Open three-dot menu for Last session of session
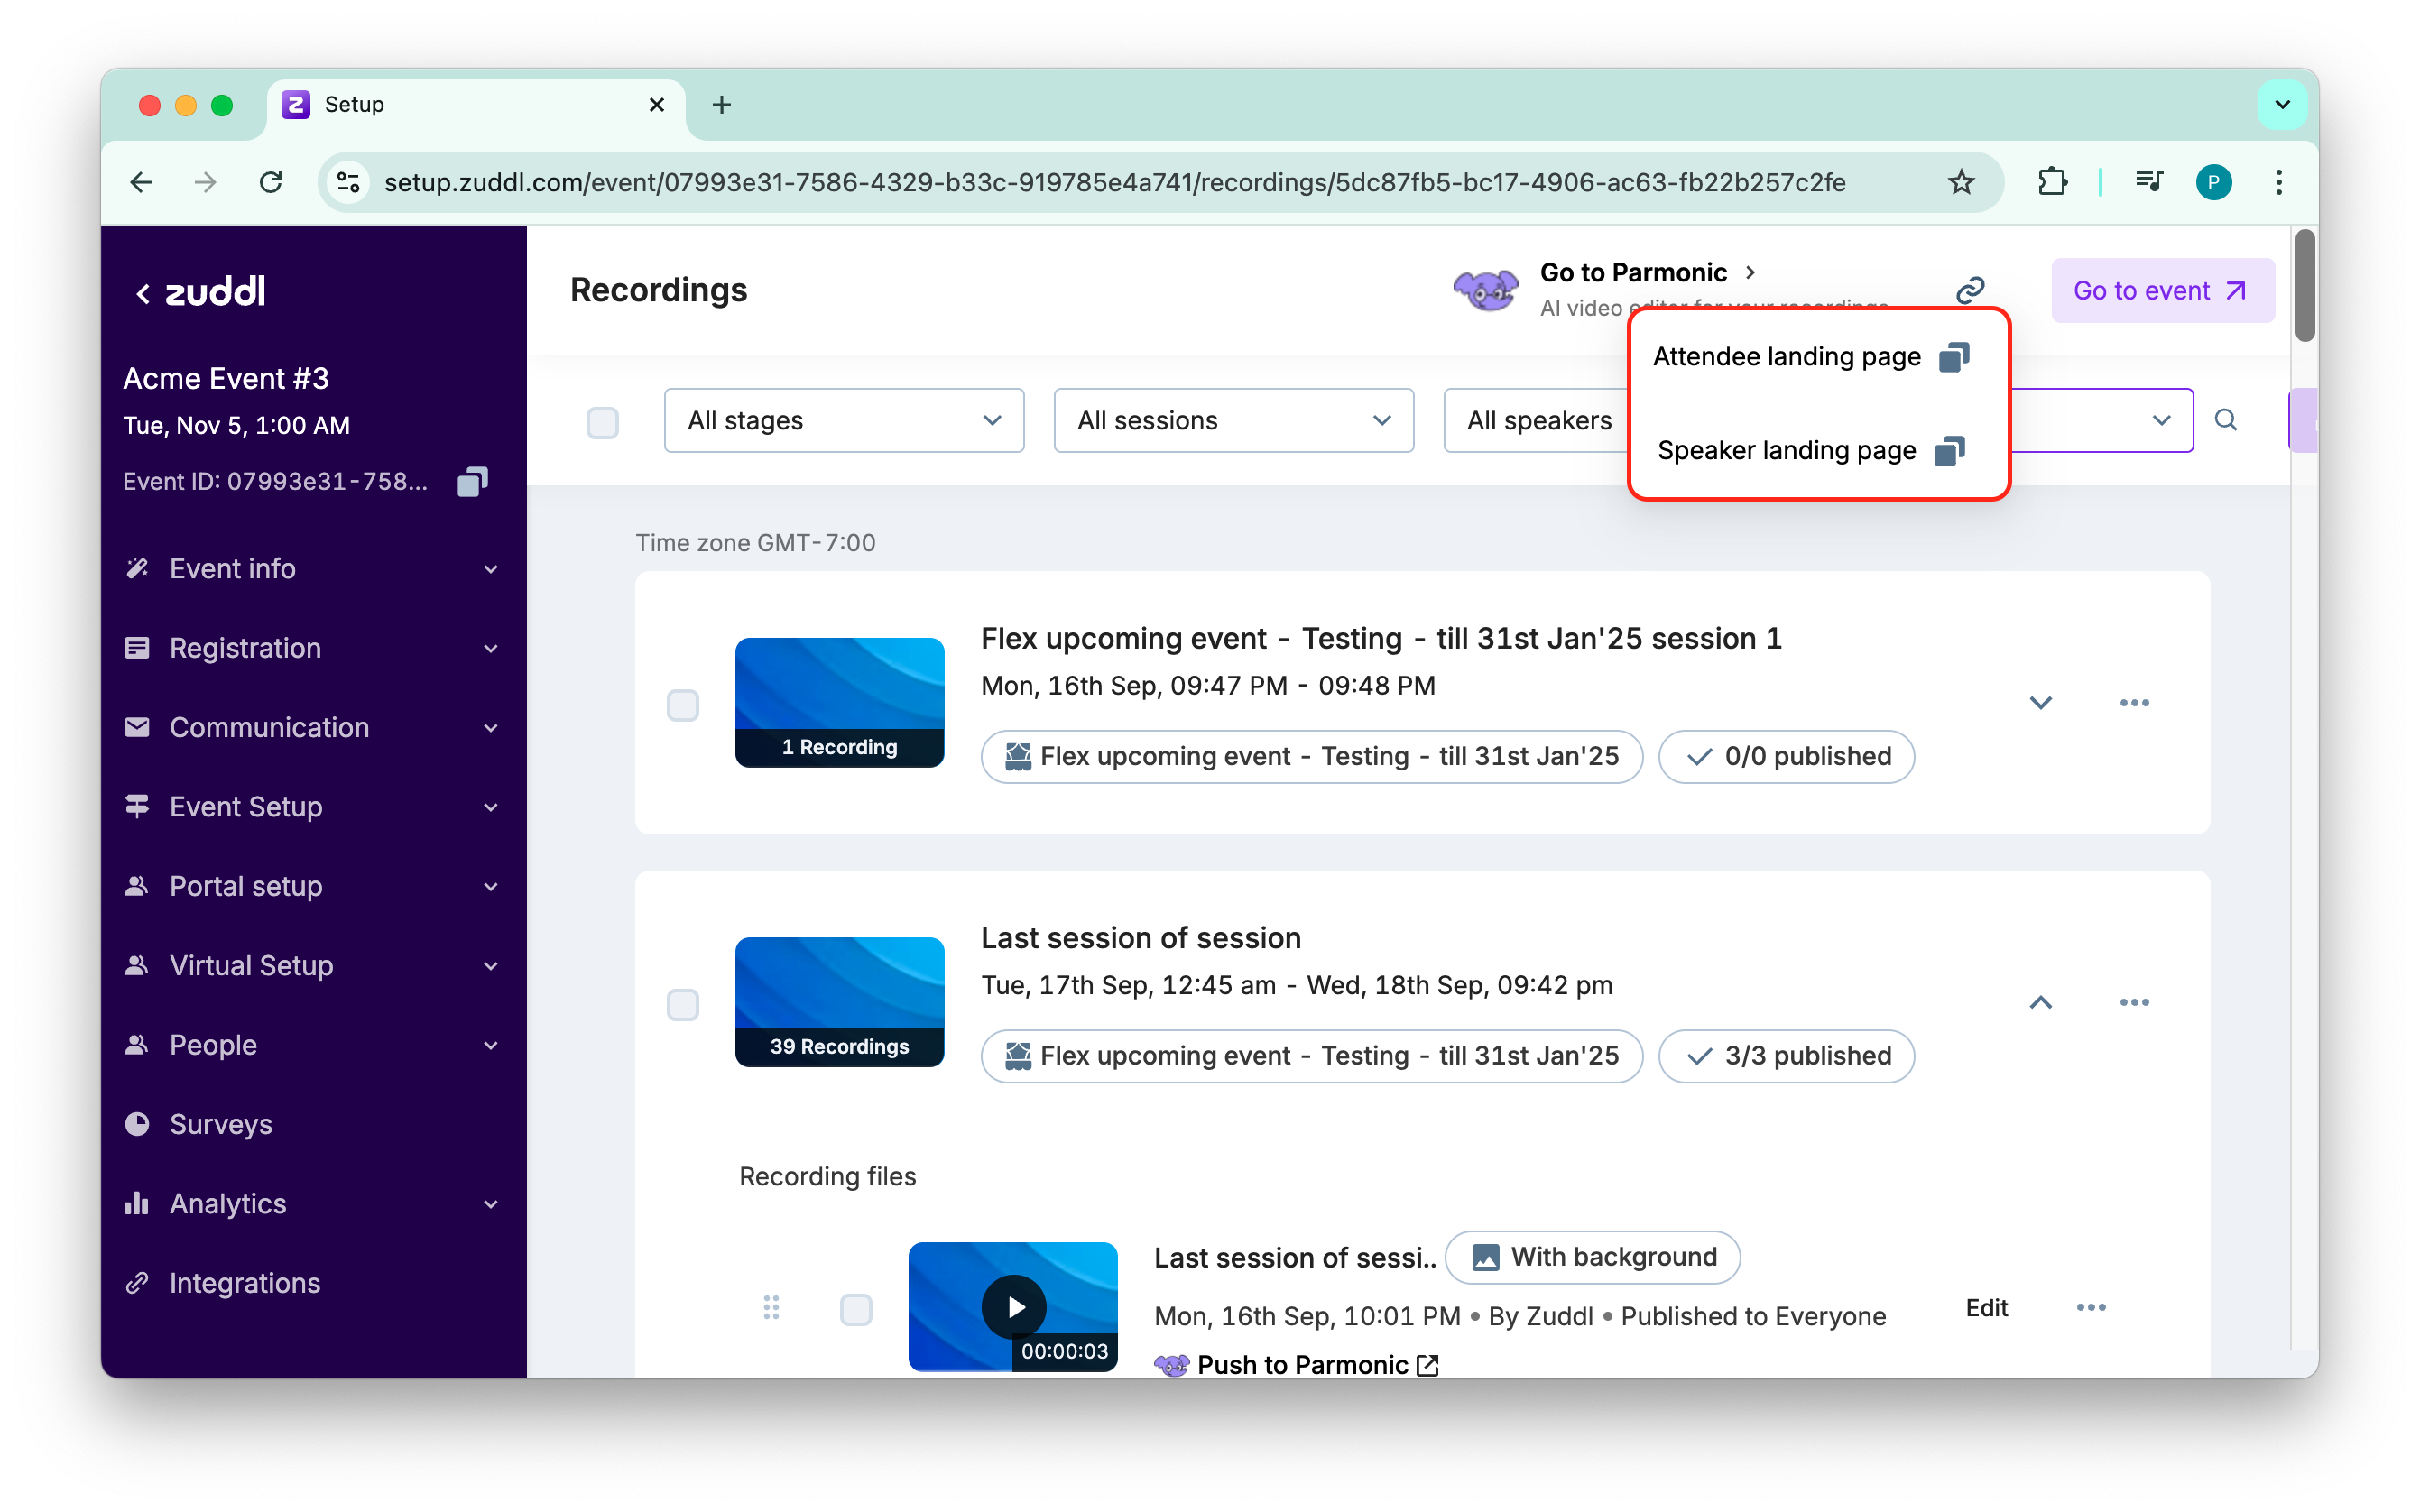 [x=2133, y=1002]
